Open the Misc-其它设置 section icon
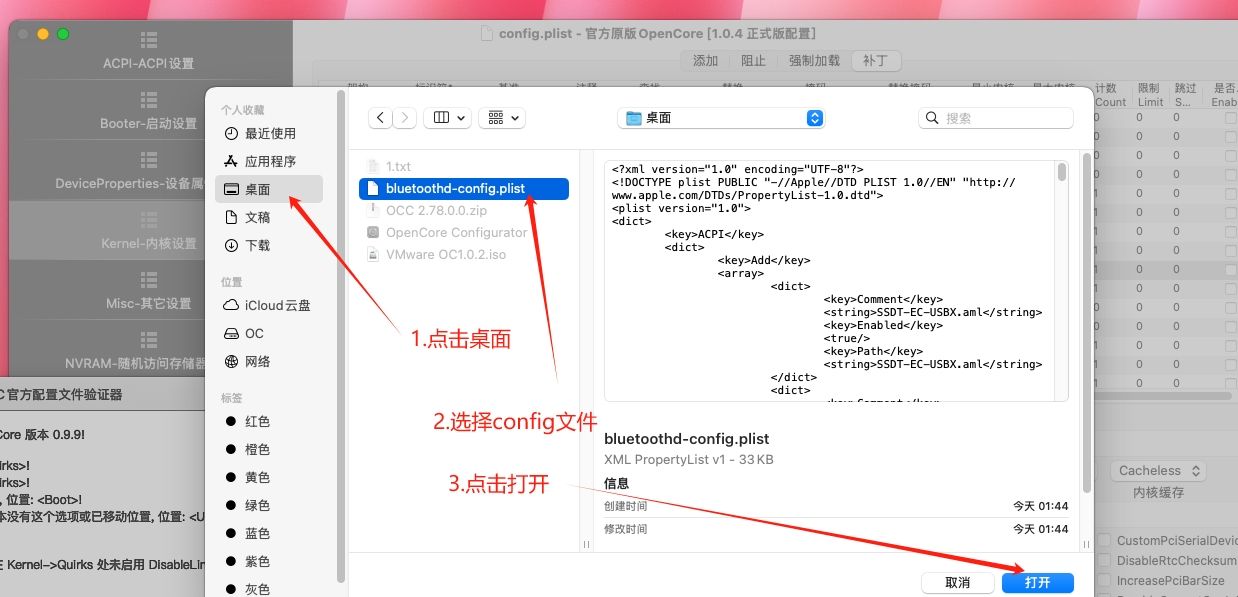This screenshot has height=597, width=1238. point(148,282)
